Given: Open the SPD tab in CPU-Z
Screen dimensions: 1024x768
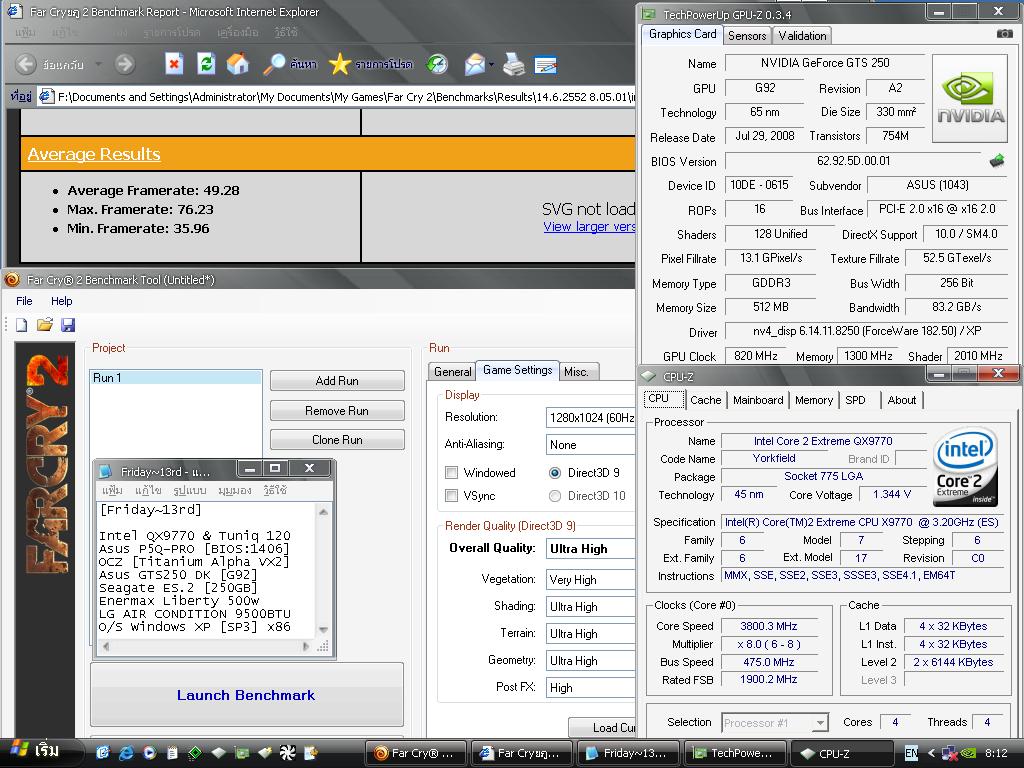Looking at the screenshot, I should pos(855,400).
